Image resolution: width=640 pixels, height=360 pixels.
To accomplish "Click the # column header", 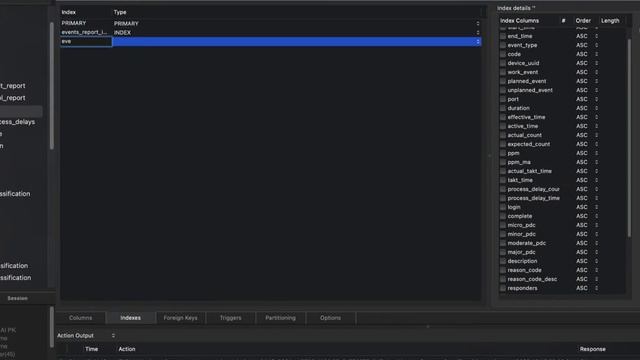I will coord(563,21).
